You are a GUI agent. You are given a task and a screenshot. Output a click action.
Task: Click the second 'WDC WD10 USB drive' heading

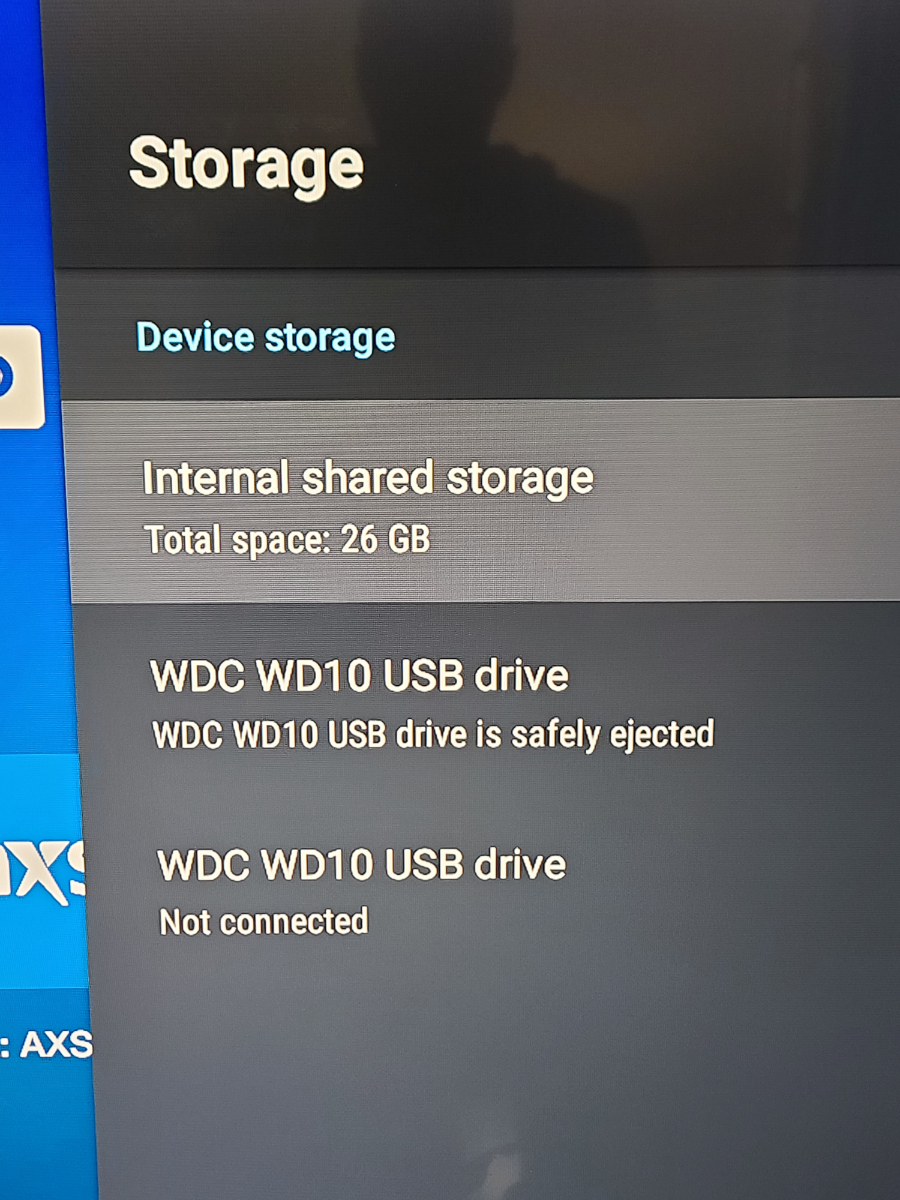click(x=362, y=864)
